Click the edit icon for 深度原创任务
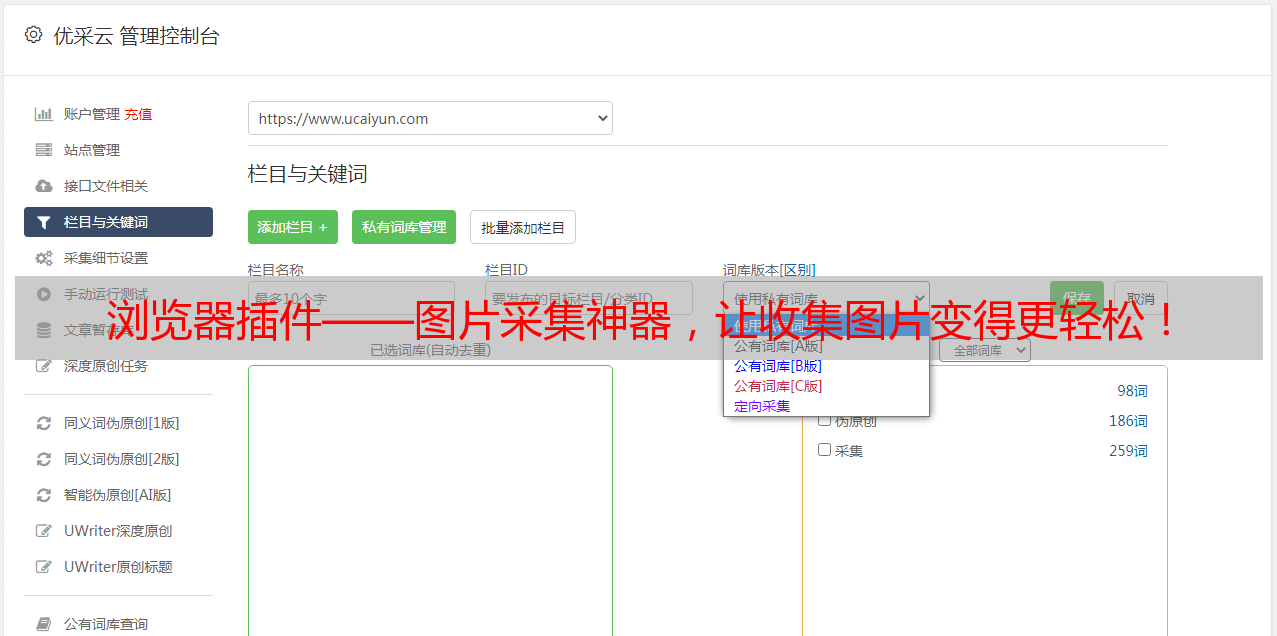This screenshot has height=636, width=1277. point(44,366)
